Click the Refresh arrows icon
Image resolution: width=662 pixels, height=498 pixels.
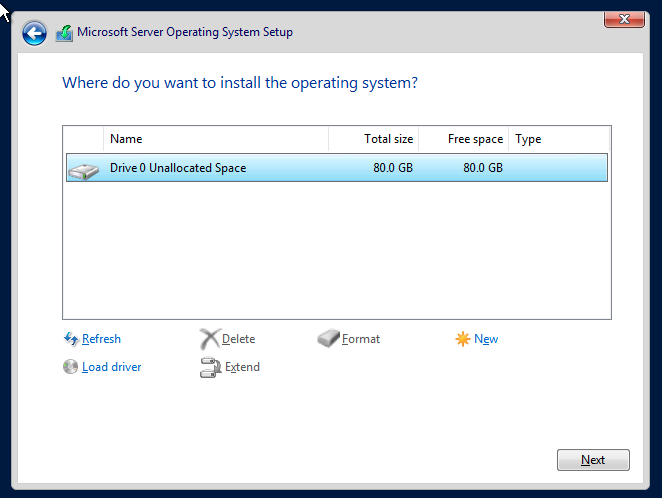(71, 339)
